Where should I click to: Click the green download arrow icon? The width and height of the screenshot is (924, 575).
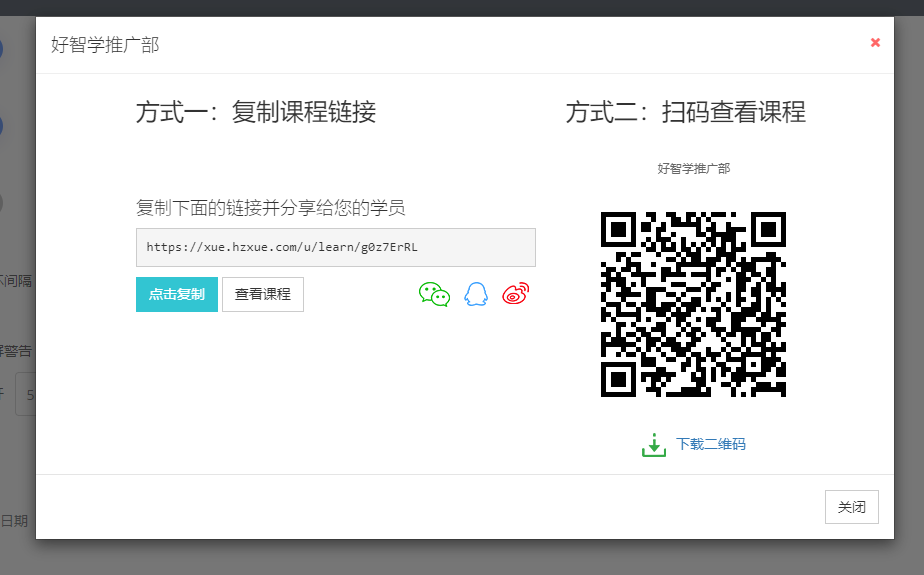[654, 445]
